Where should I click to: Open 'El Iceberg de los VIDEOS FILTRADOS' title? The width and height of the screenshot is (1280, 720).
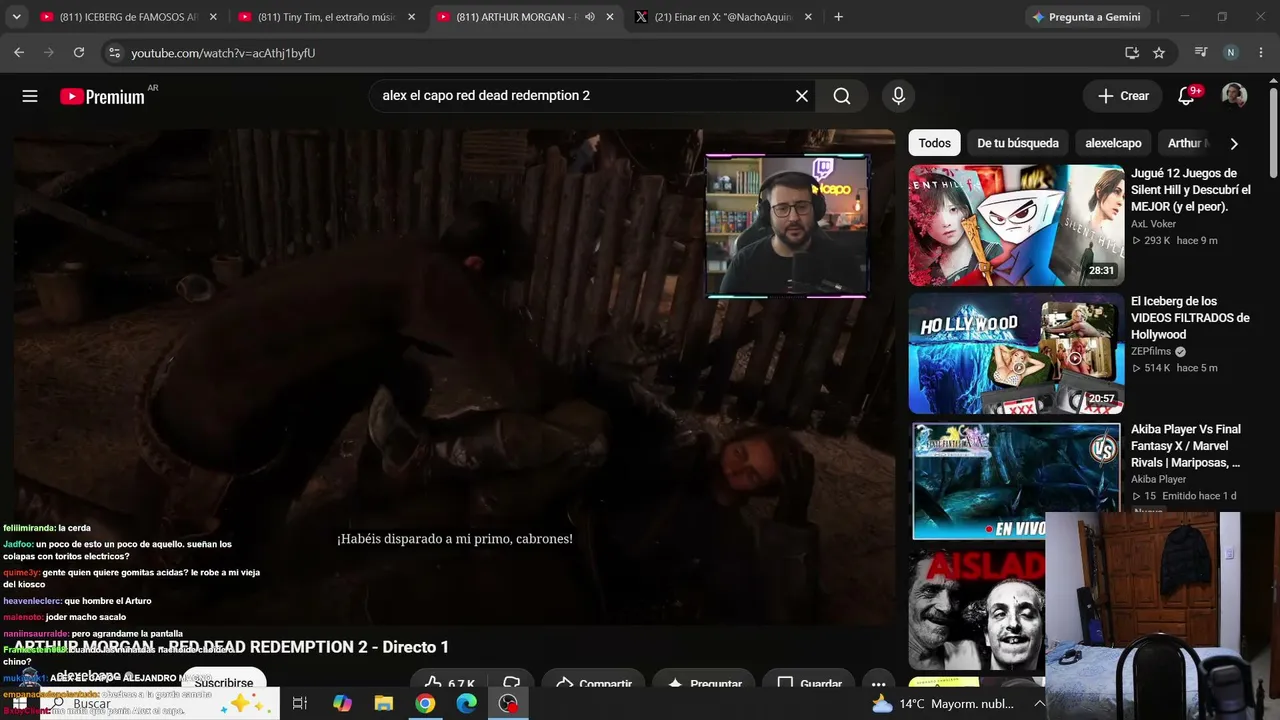tap(1190, 318)
